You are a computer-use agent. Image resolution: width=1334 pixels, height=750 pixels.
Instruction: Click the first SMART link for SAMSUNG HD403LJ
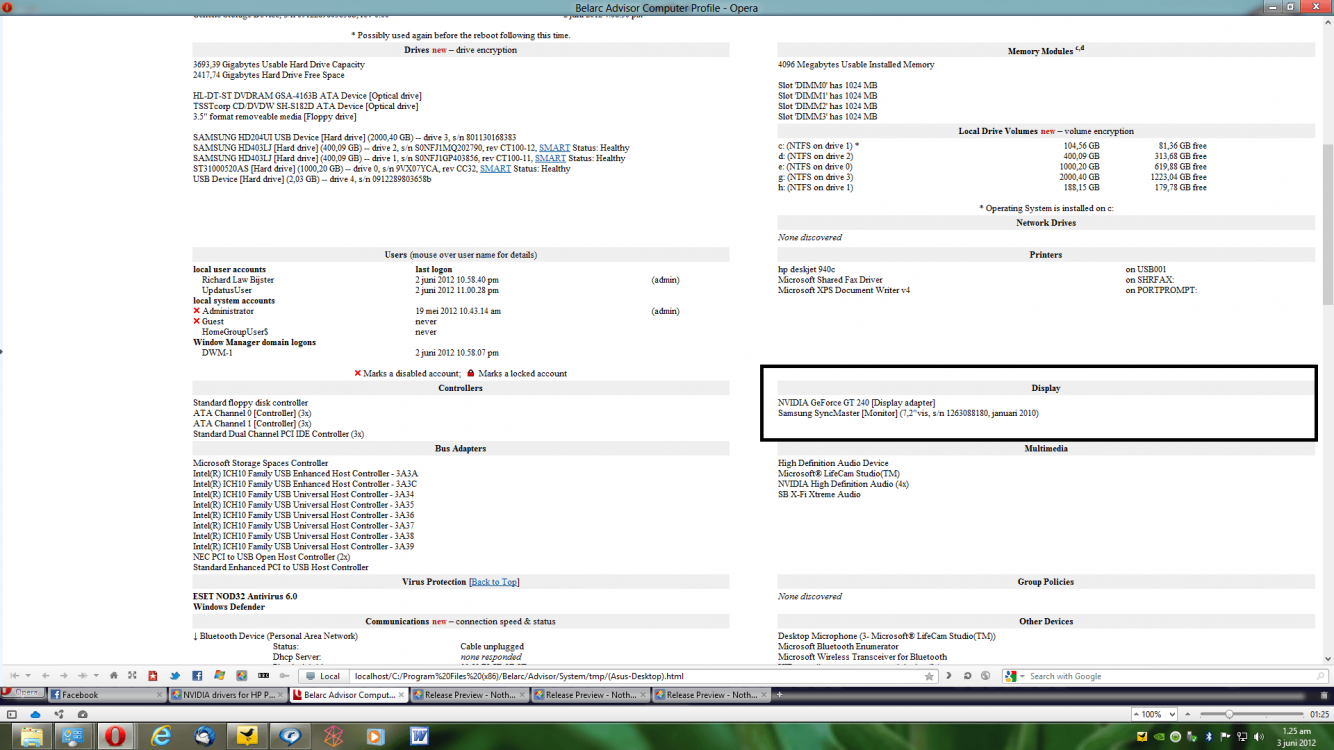click(554, 148)
